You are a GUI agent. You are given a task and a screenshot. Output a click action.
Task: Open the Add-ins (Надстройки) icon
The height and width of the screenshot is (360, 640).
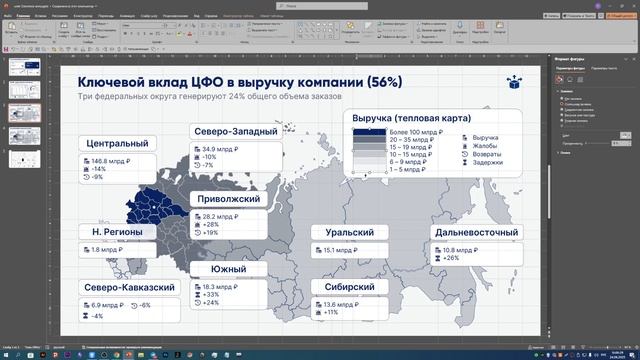click(480, 26)
